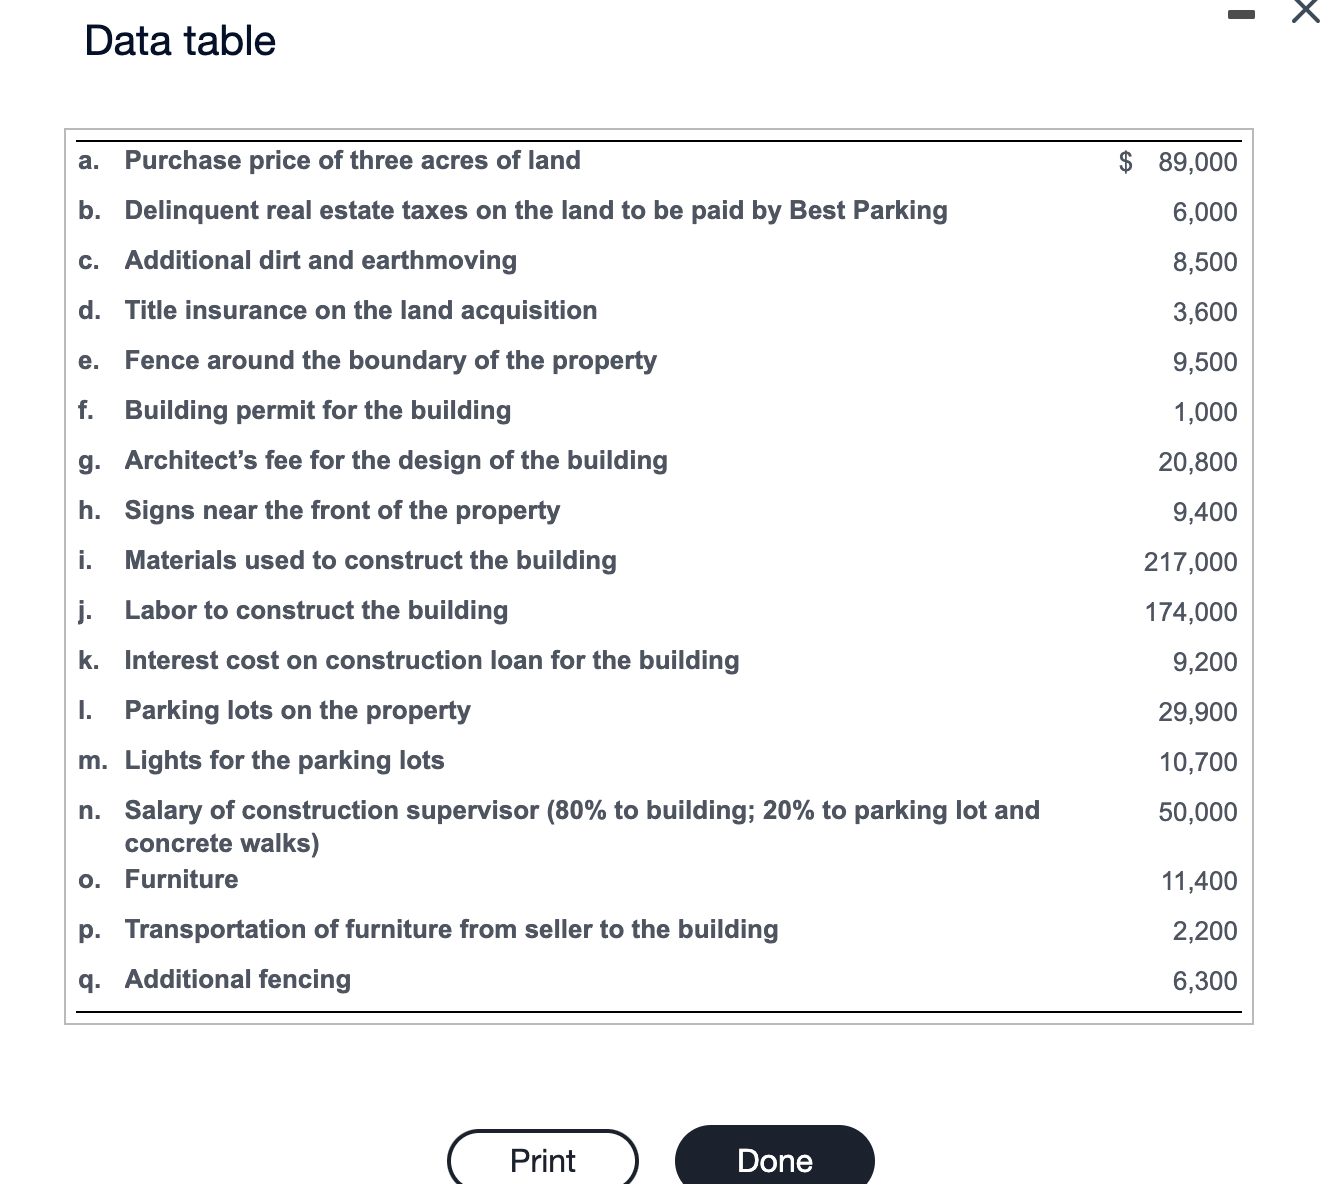The width and height of the screenshot is (1340, 1184).
Task: Select the Parking lots on the property row
Action: pos(297,710)
